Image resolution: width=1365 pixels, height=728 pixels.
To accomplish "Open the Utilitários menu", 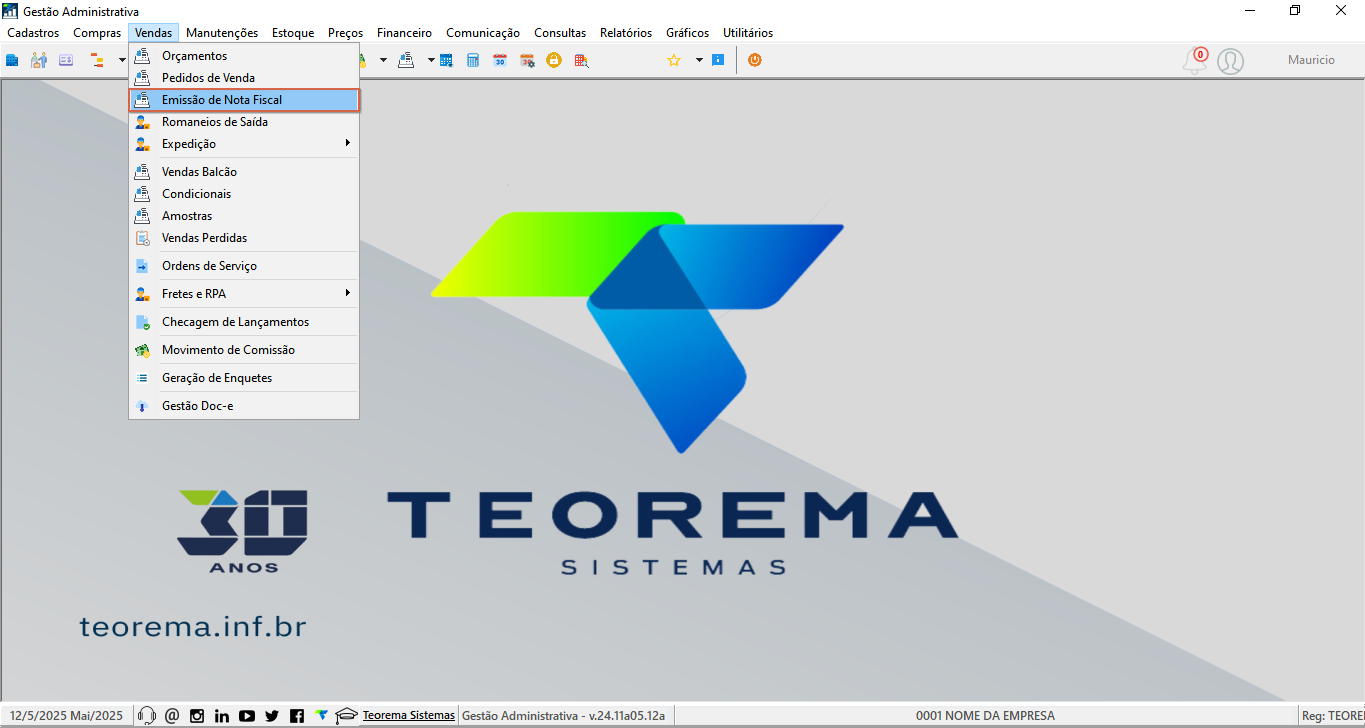I will coord(748,33).
